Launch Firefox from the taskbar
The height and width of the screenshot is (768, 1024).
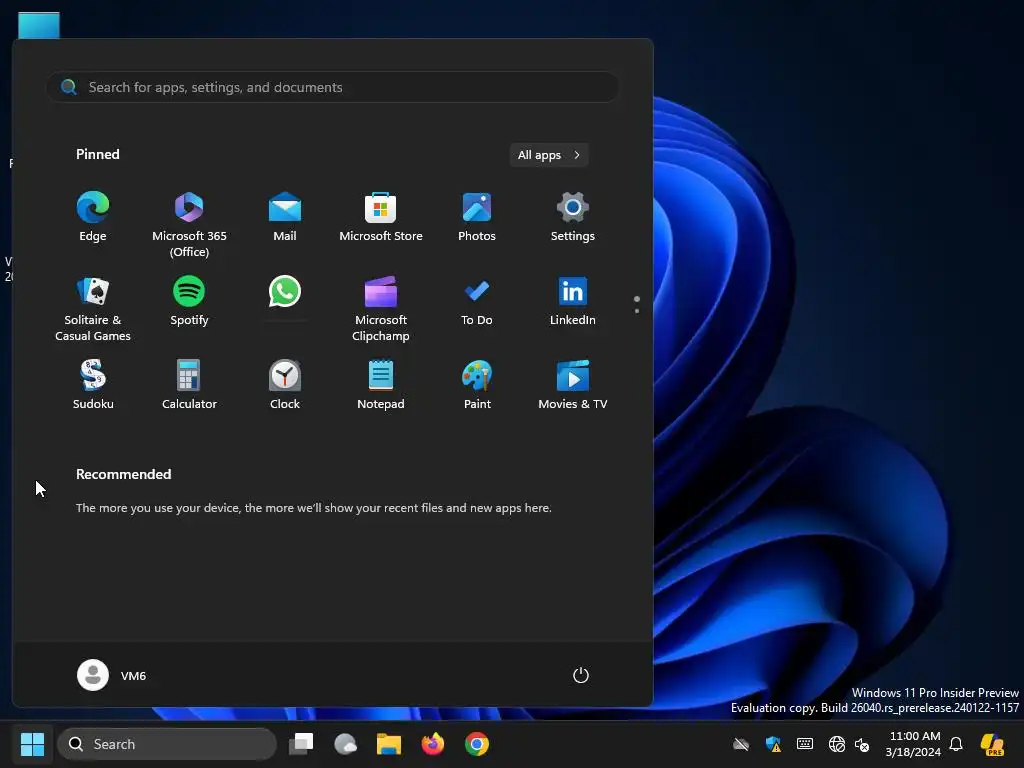pos(432,744)
